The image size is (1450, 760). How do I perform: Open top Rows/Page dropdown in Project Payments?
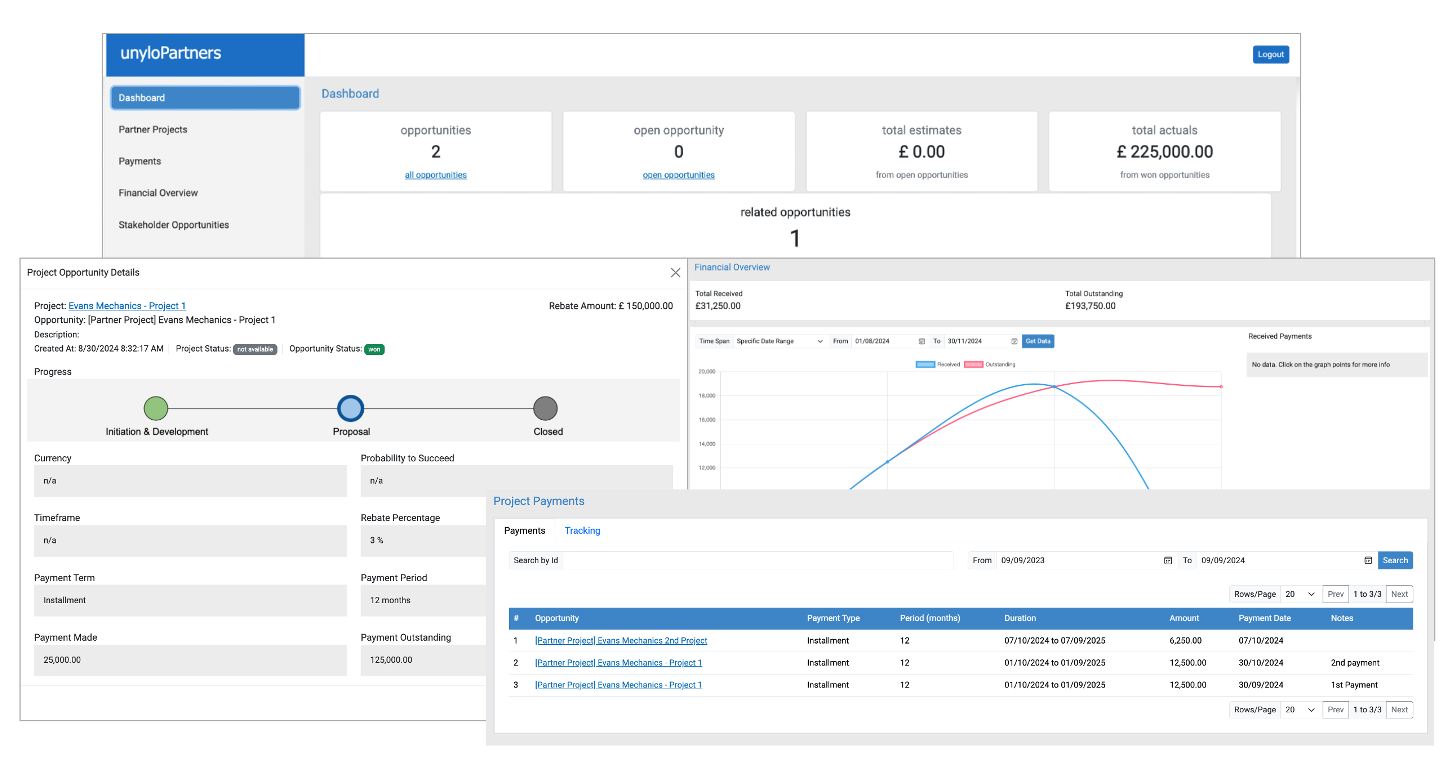click(1299, 594)
